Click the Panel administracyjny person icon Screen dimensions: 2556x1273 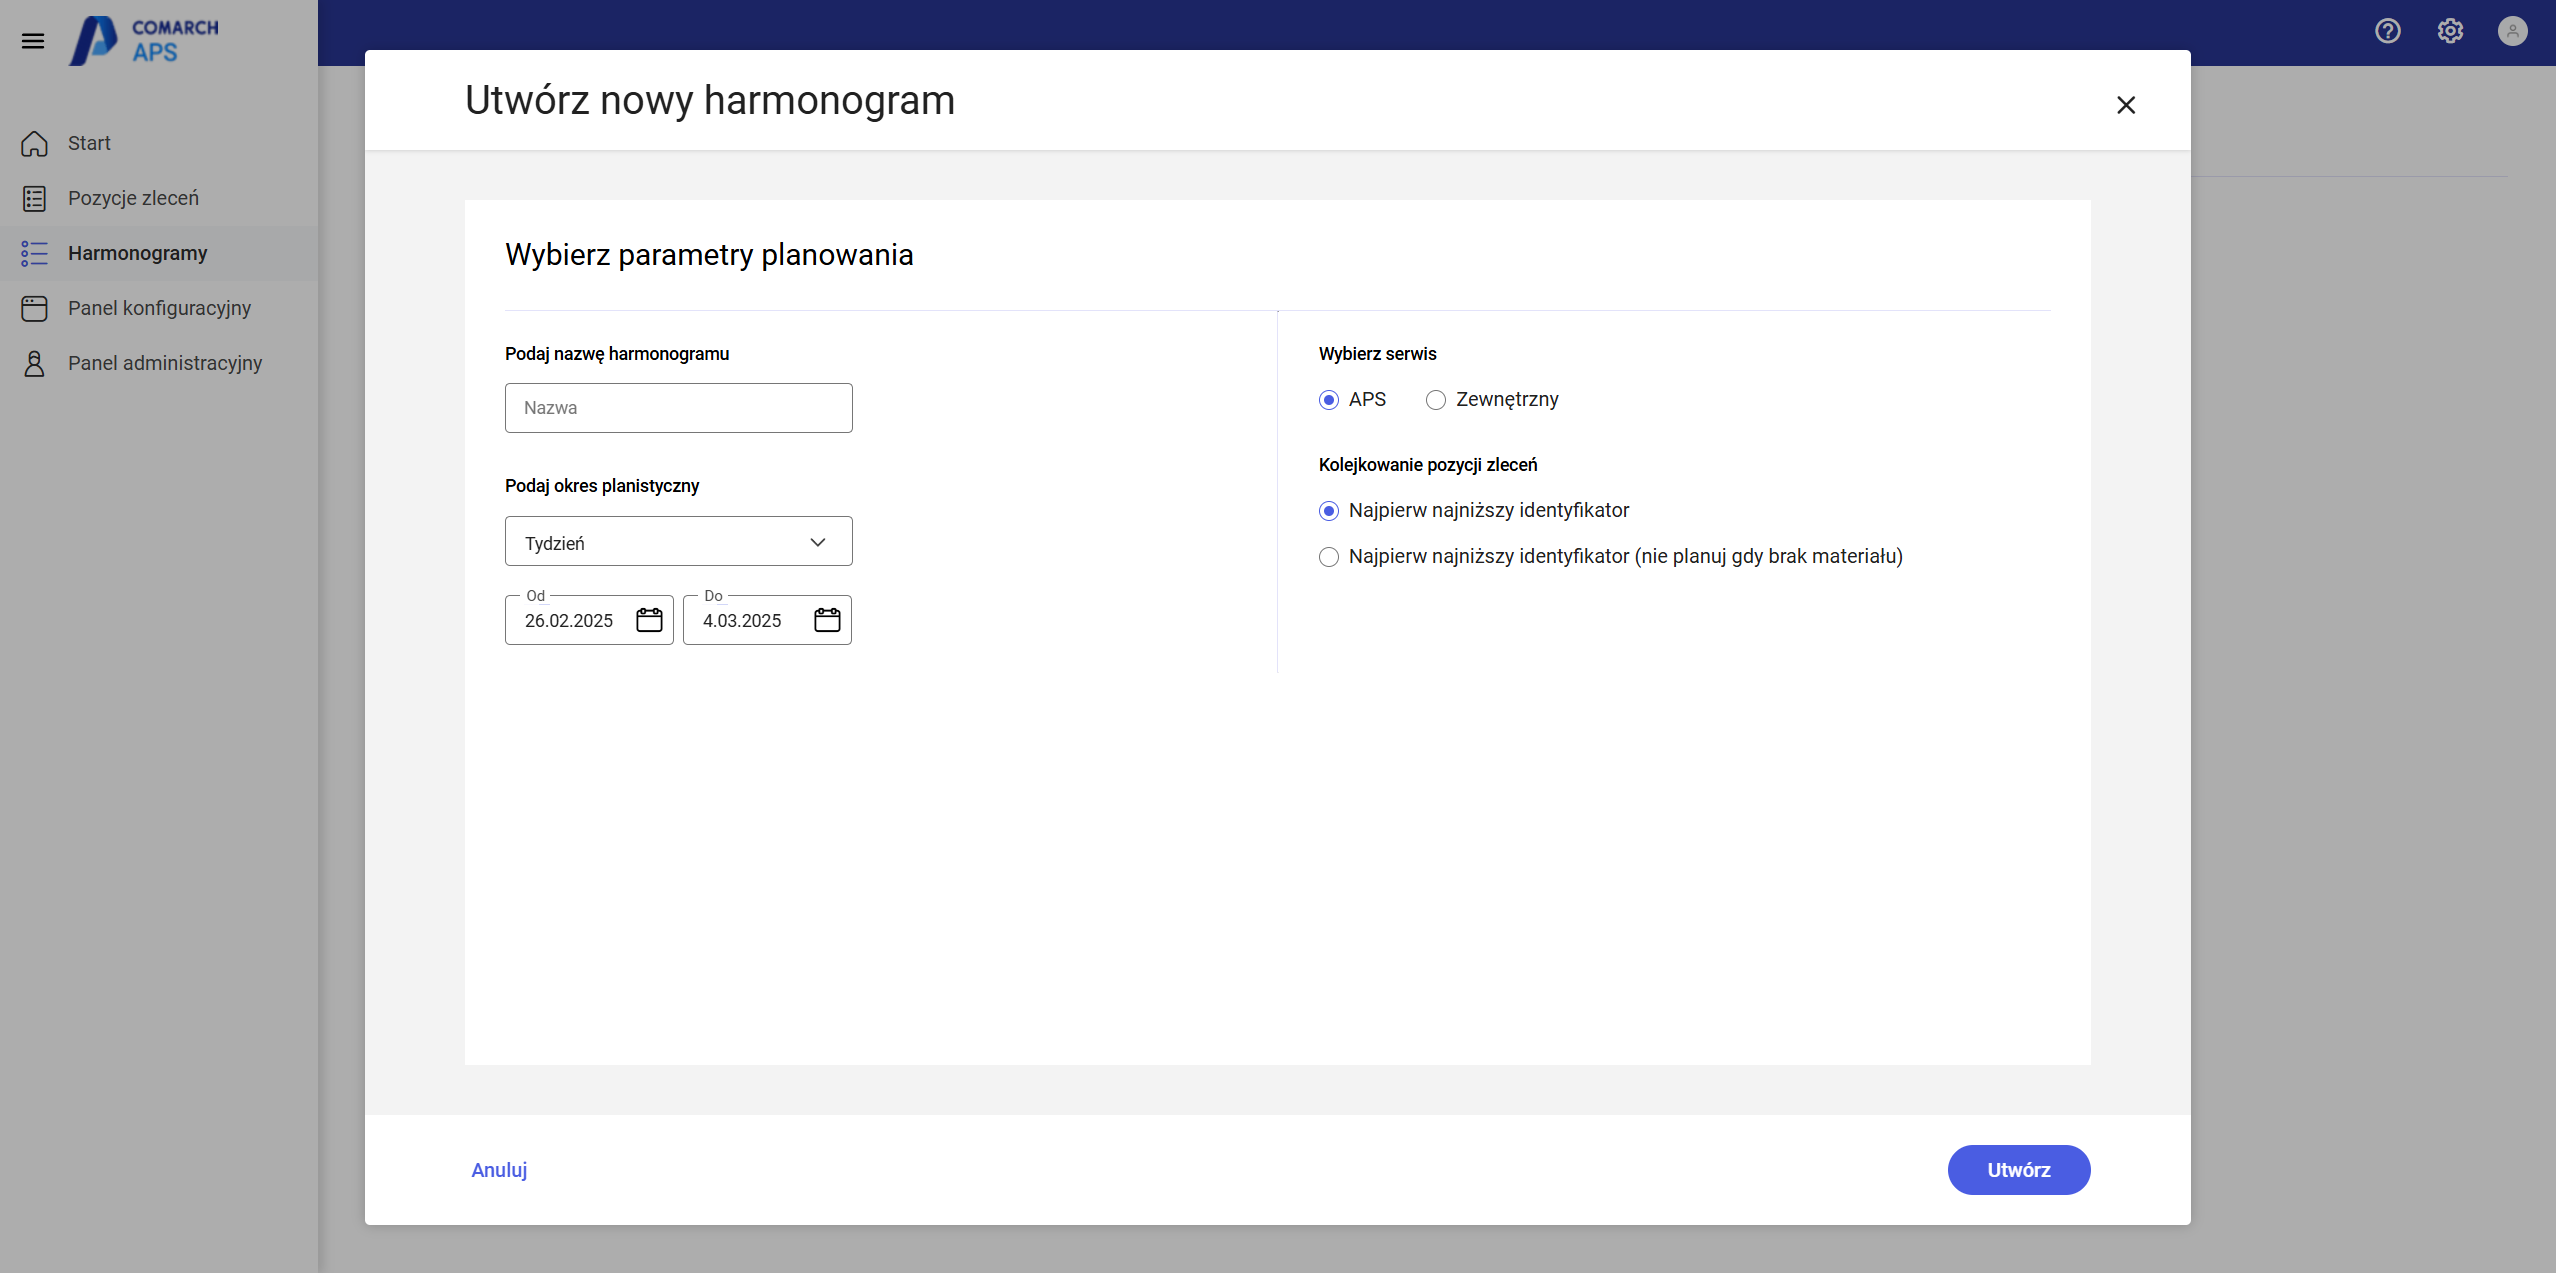click(x=34, y=363)
